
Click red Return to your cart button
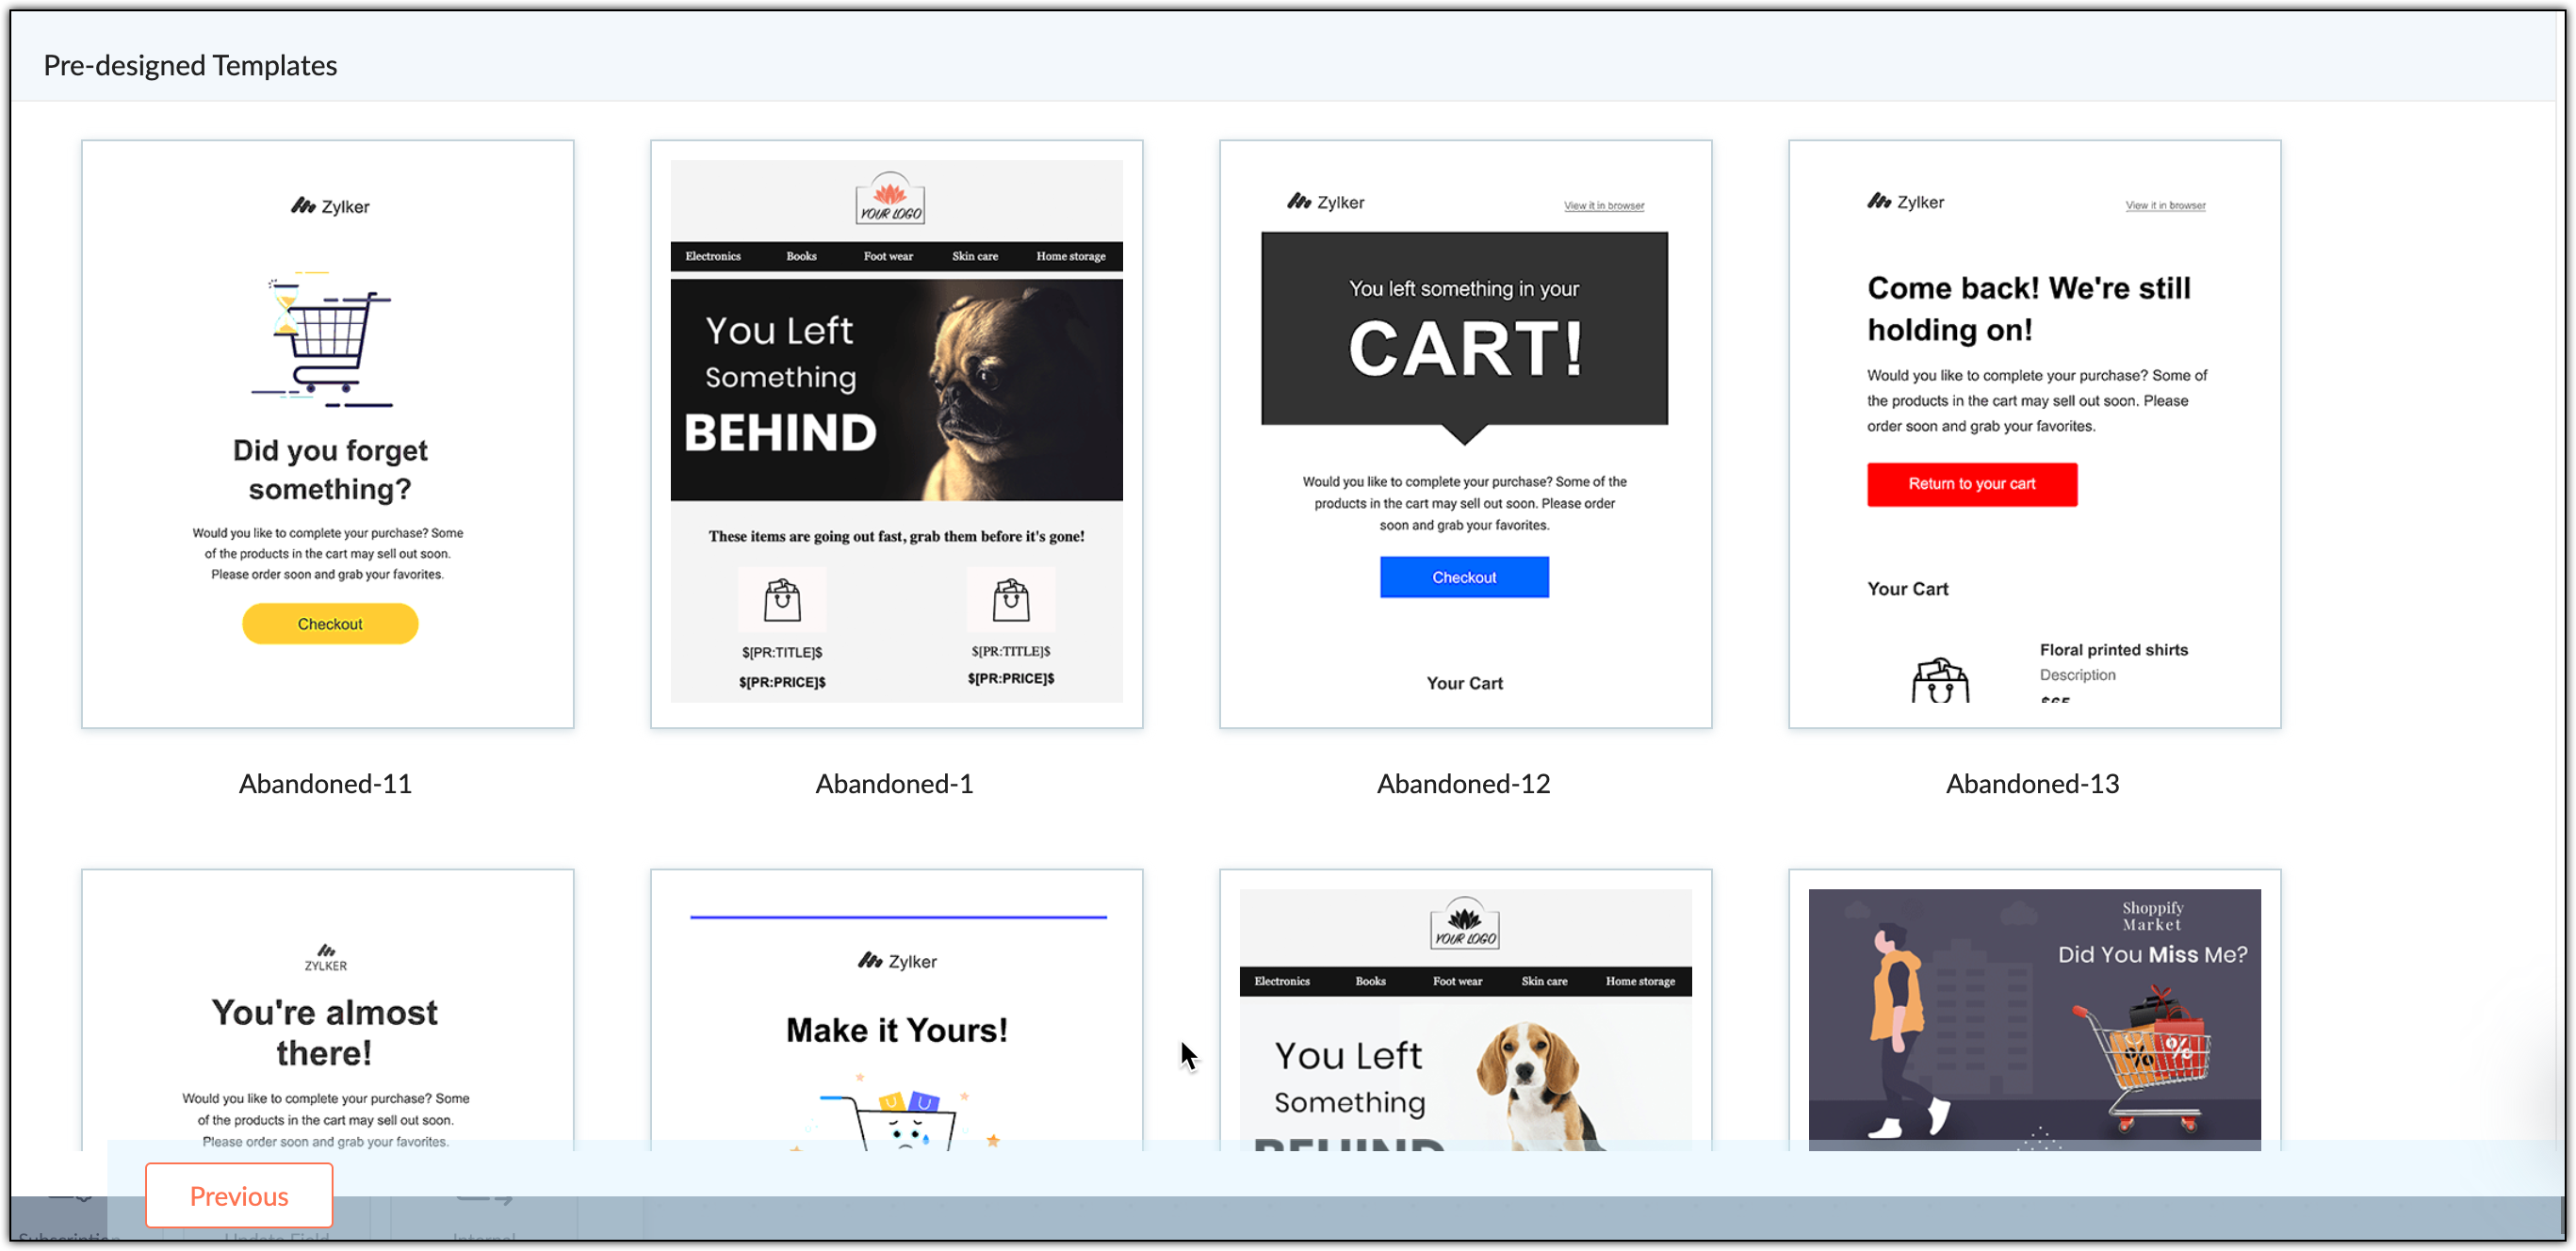coord(1971,484)
